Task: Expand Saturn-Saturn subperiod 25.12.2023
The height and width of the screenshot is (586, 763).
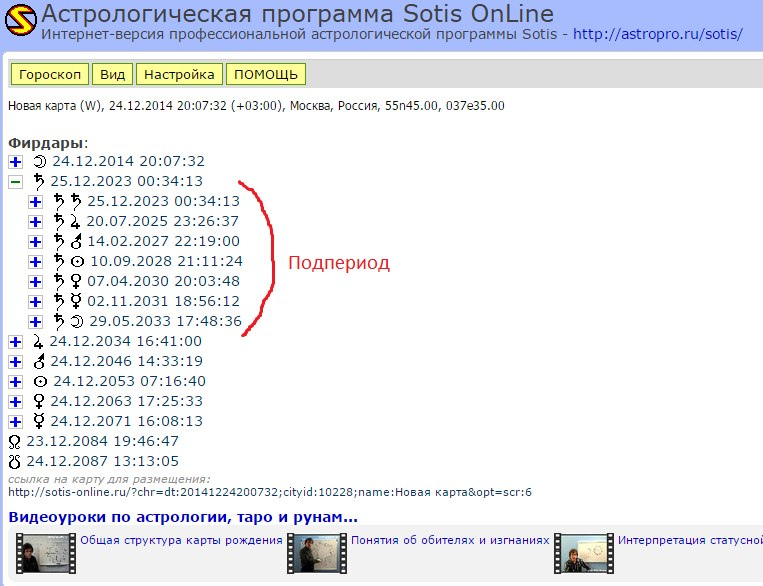Action: click(x=35, y=201)
